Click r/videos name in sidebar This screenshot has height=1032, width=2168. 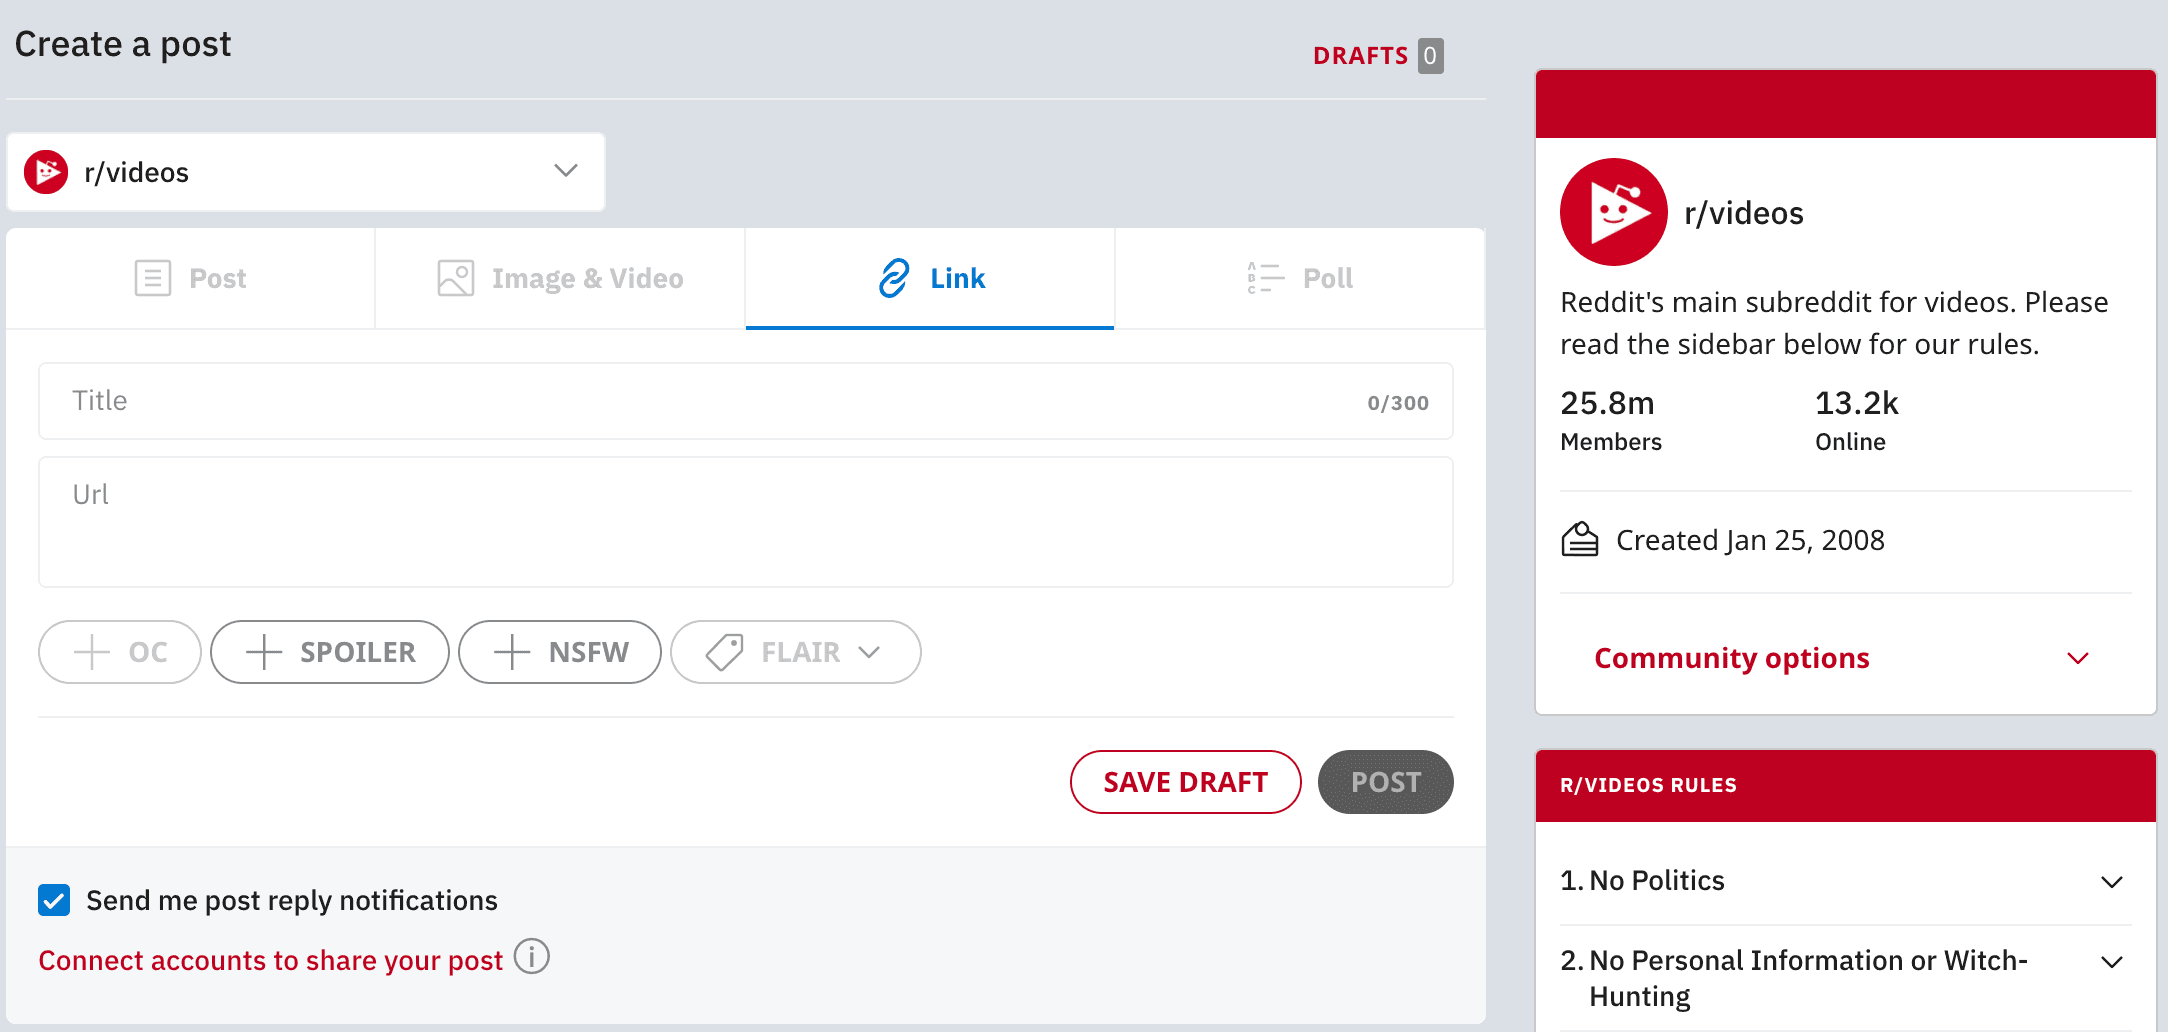click(x=1744, y=213)
